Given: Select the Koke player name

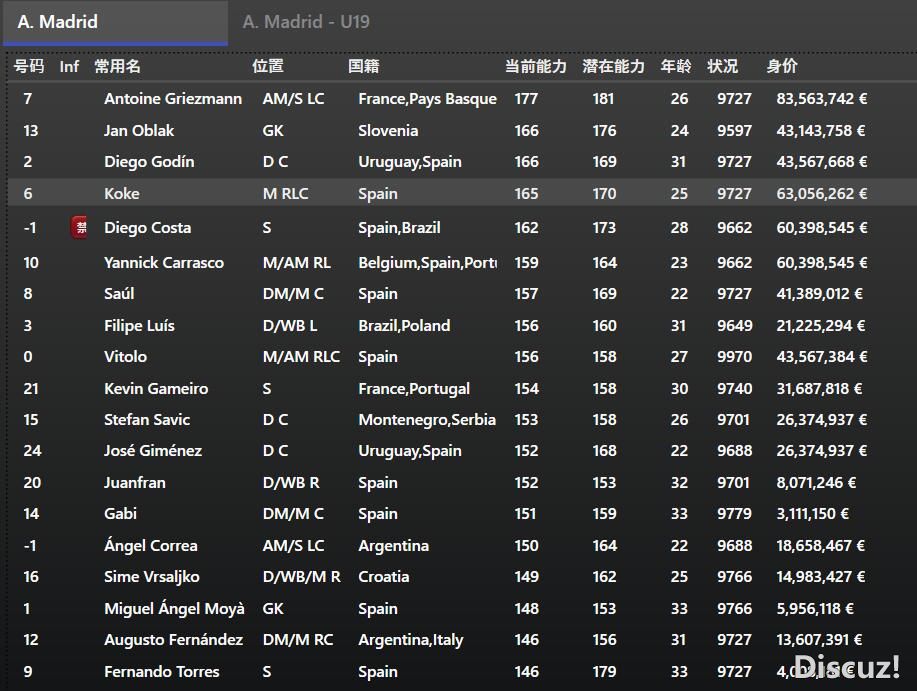Looking at the screenshot, I should click(x=122, y=194).
